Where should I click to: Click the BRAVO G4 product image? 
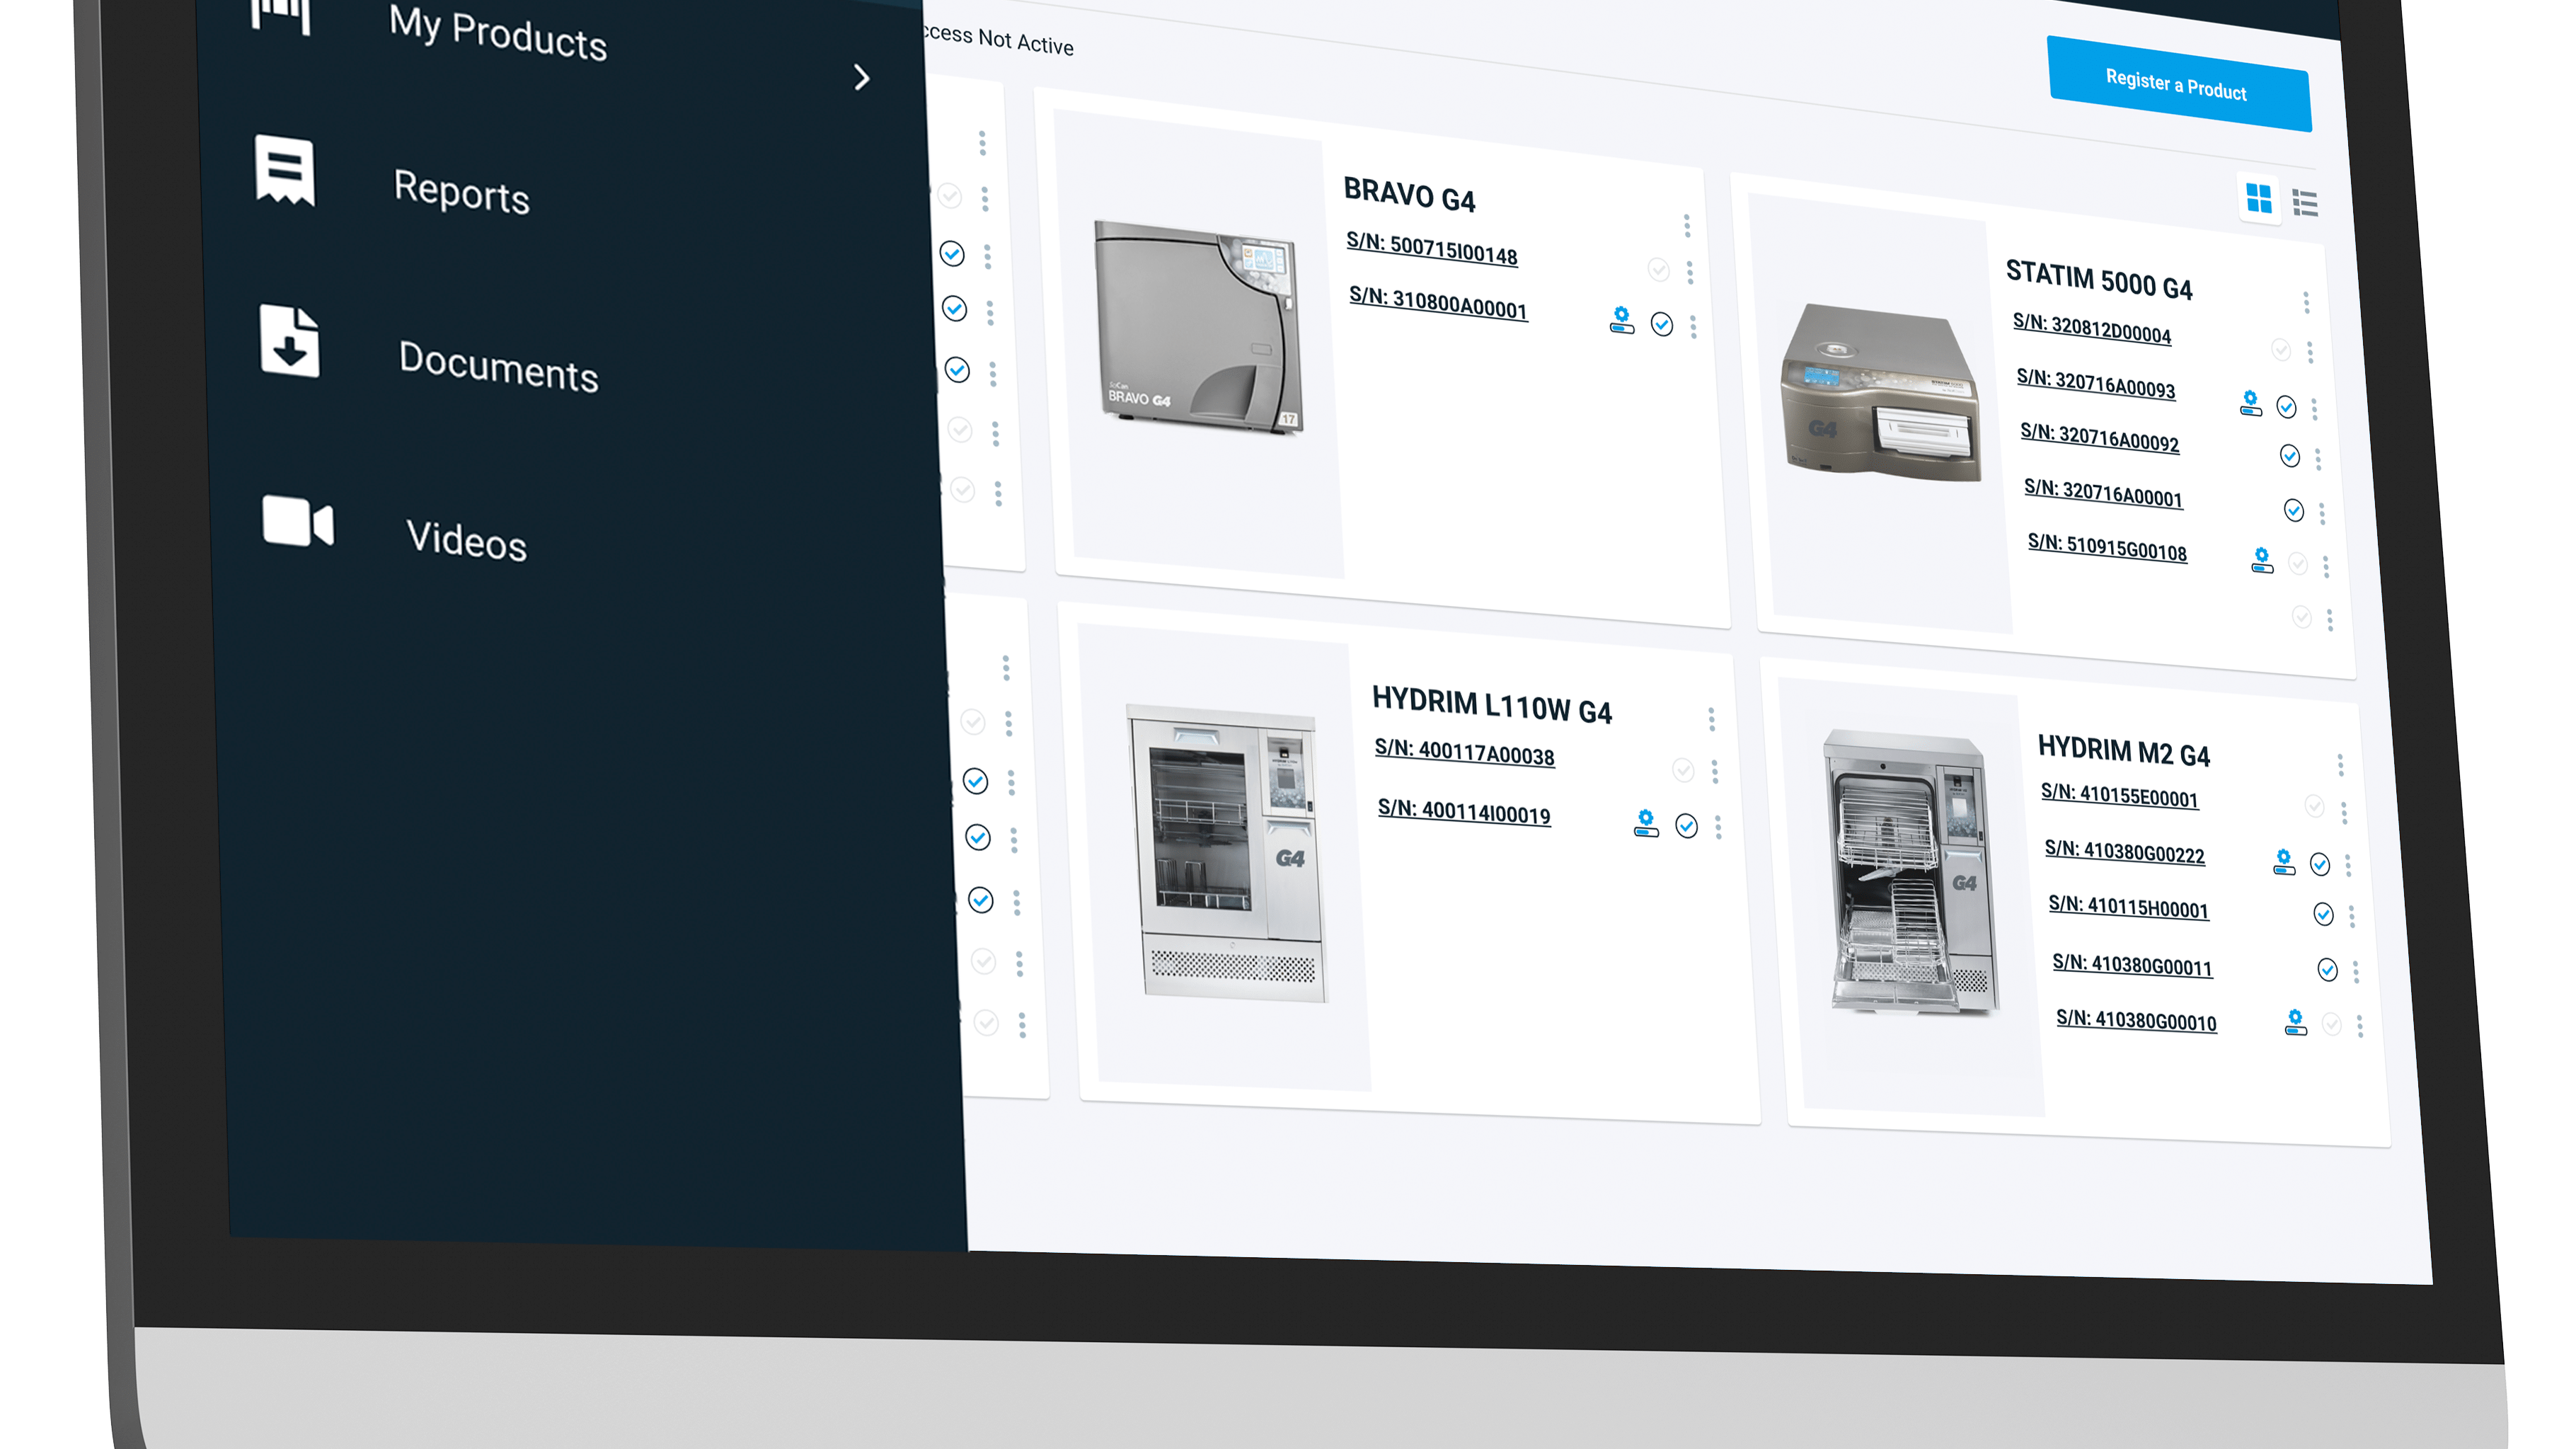pyautogui.click(x=1198, y=328)
